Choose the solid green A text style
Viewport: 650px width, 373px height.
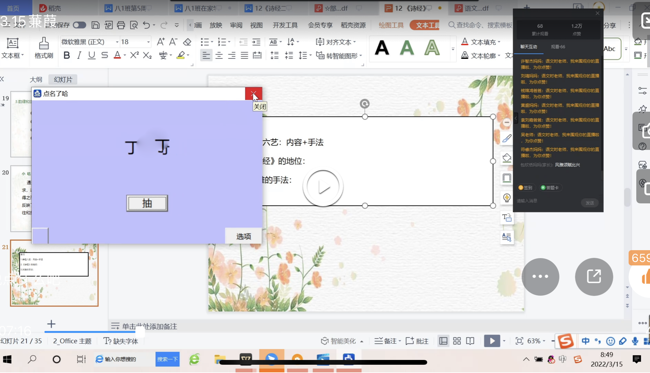coord(407,48)
